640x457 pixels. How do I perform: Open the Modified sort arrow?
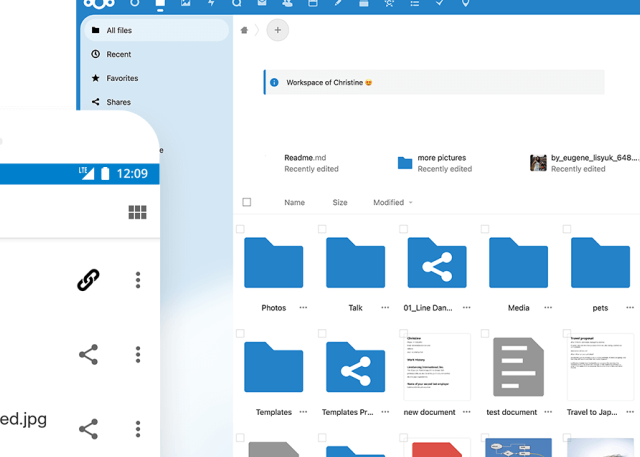point(411,203)
